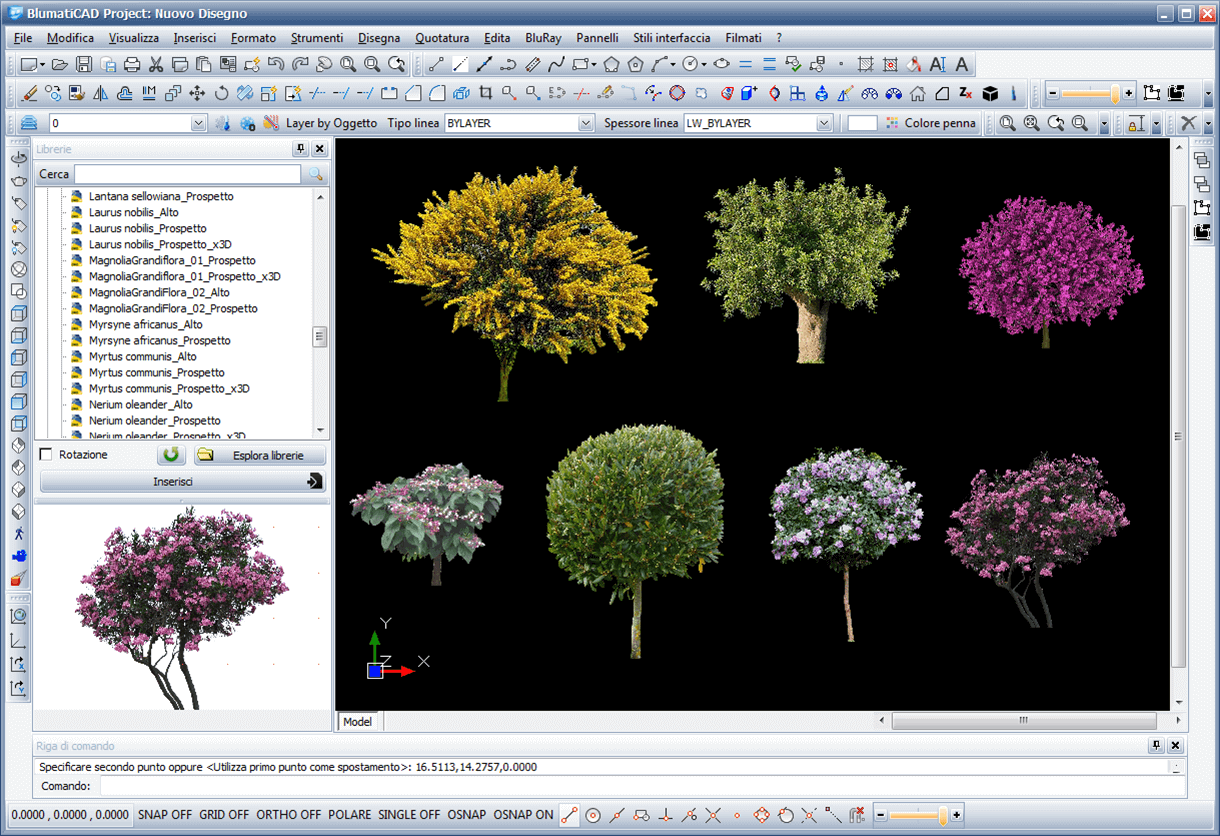Select the Rotate tool circular arrow
The width and height of the screenshot is (1220, 836).
point(221,94)
